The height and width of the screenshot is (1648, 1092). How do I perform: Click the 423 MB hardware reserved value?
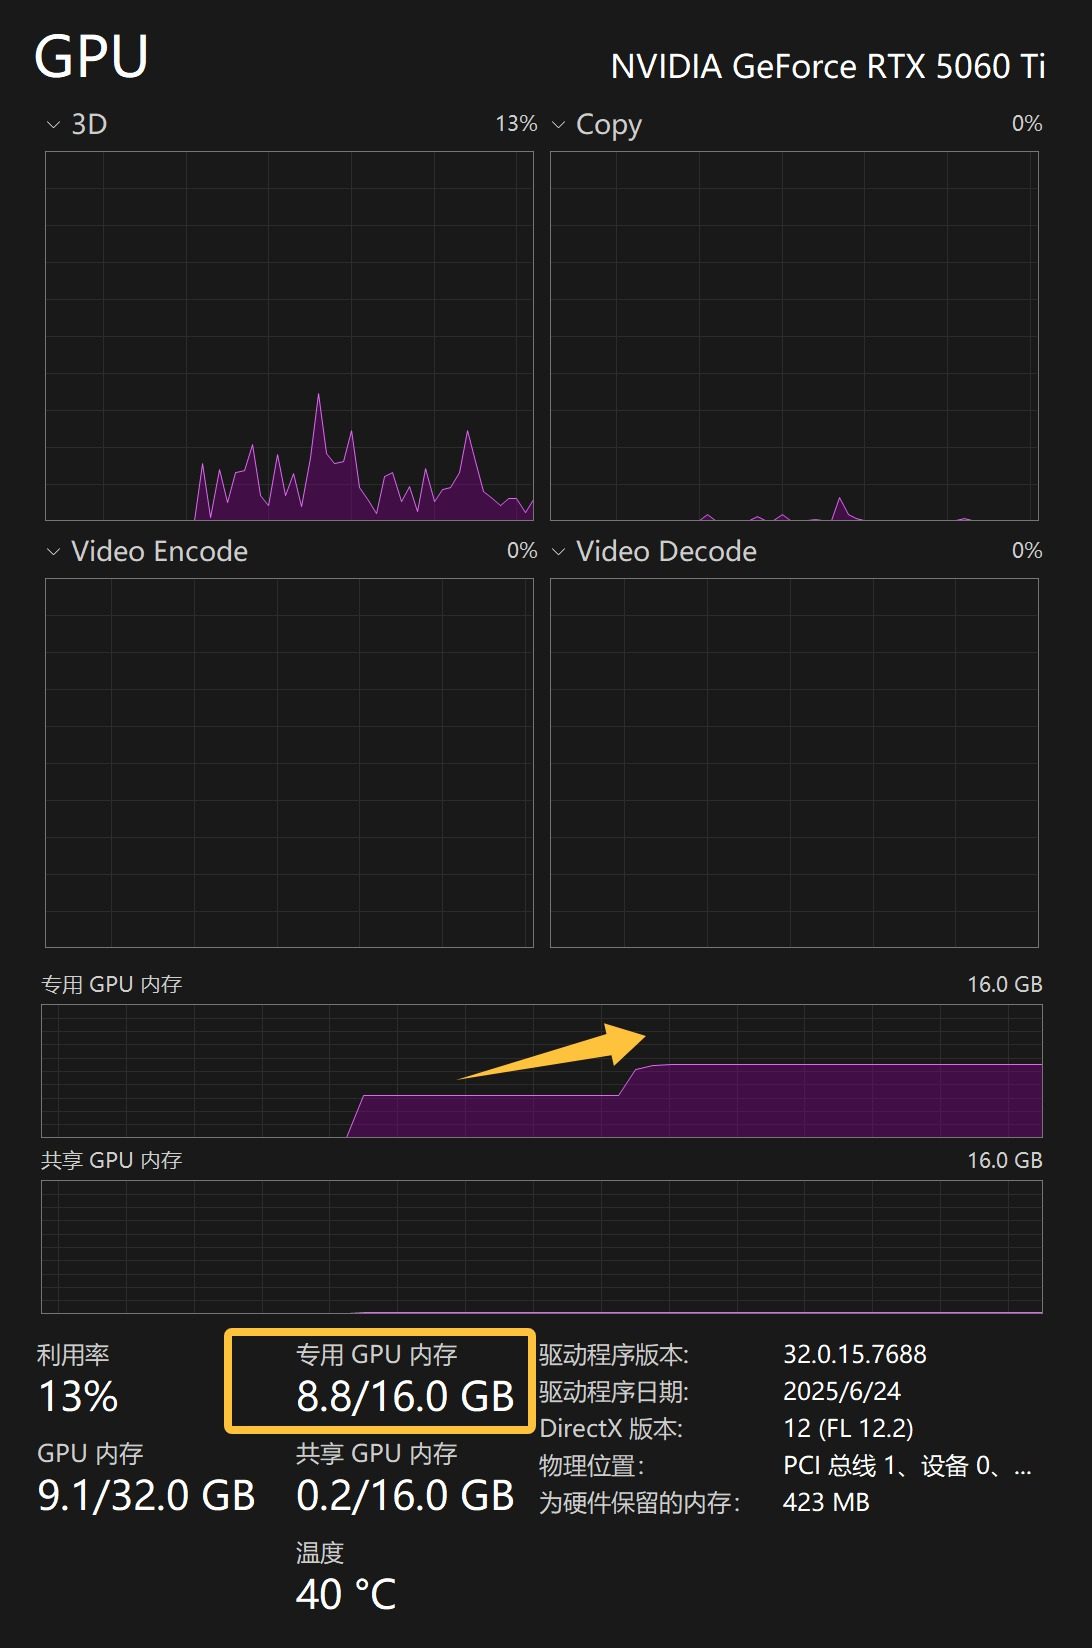826,1503
